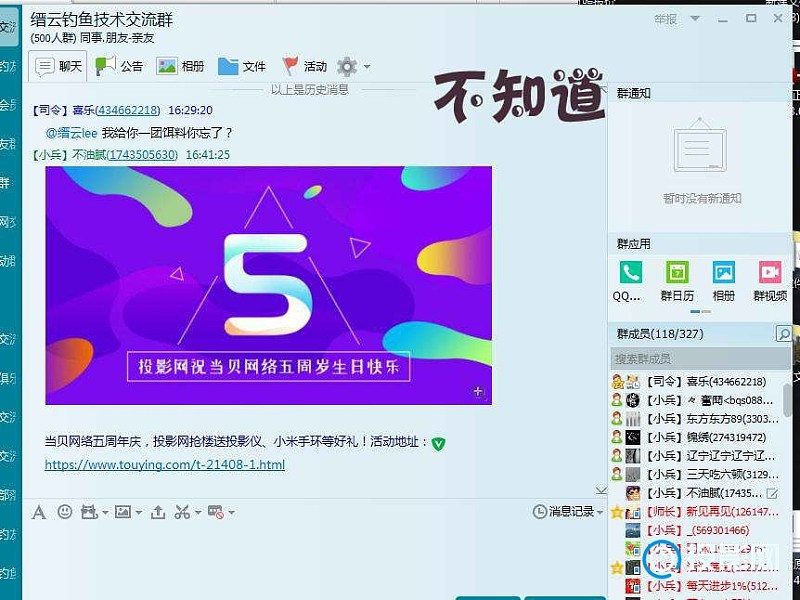This screenshot has height=600, width=800.
Task: Expand the cat-face sticker options arrow
Action: pos(105,512)
